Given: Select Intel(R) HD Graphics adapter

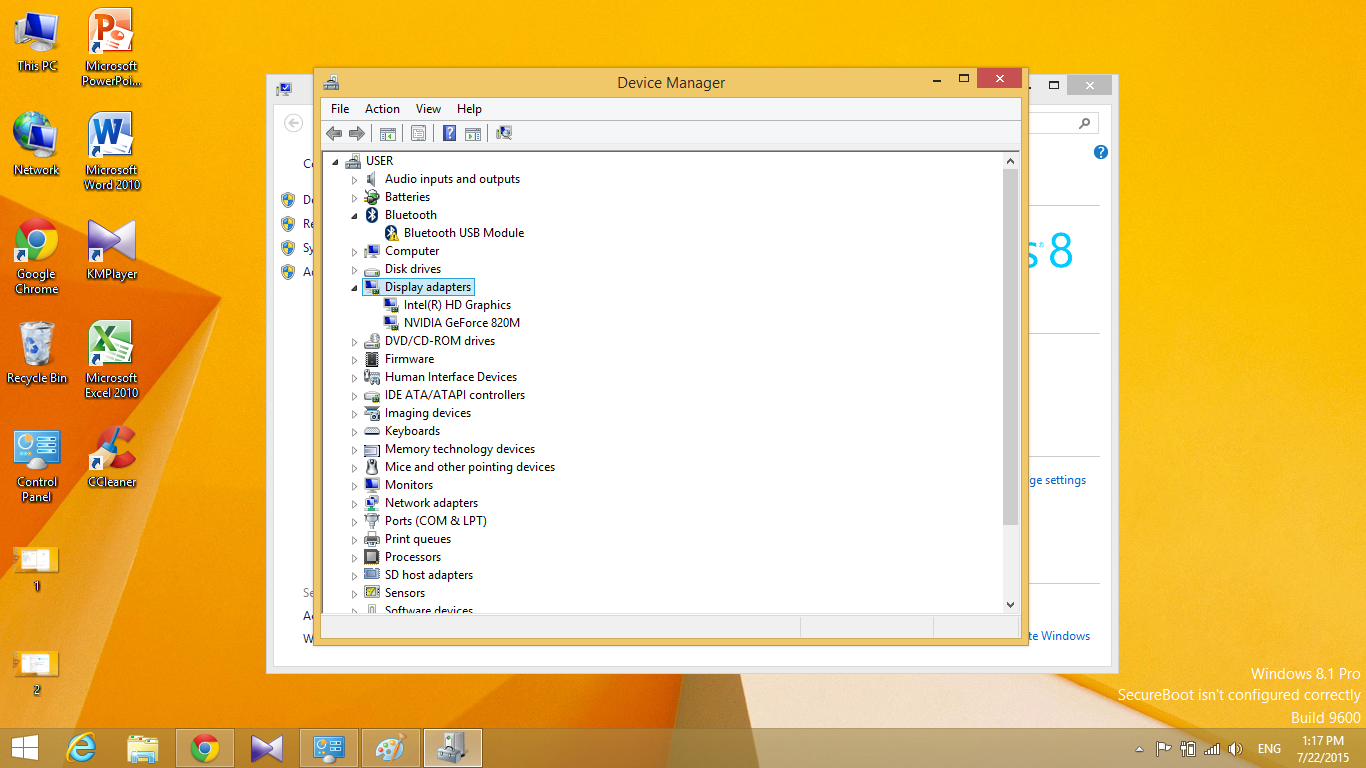Looking at the screenshot, I should click(x=457, y=305).
